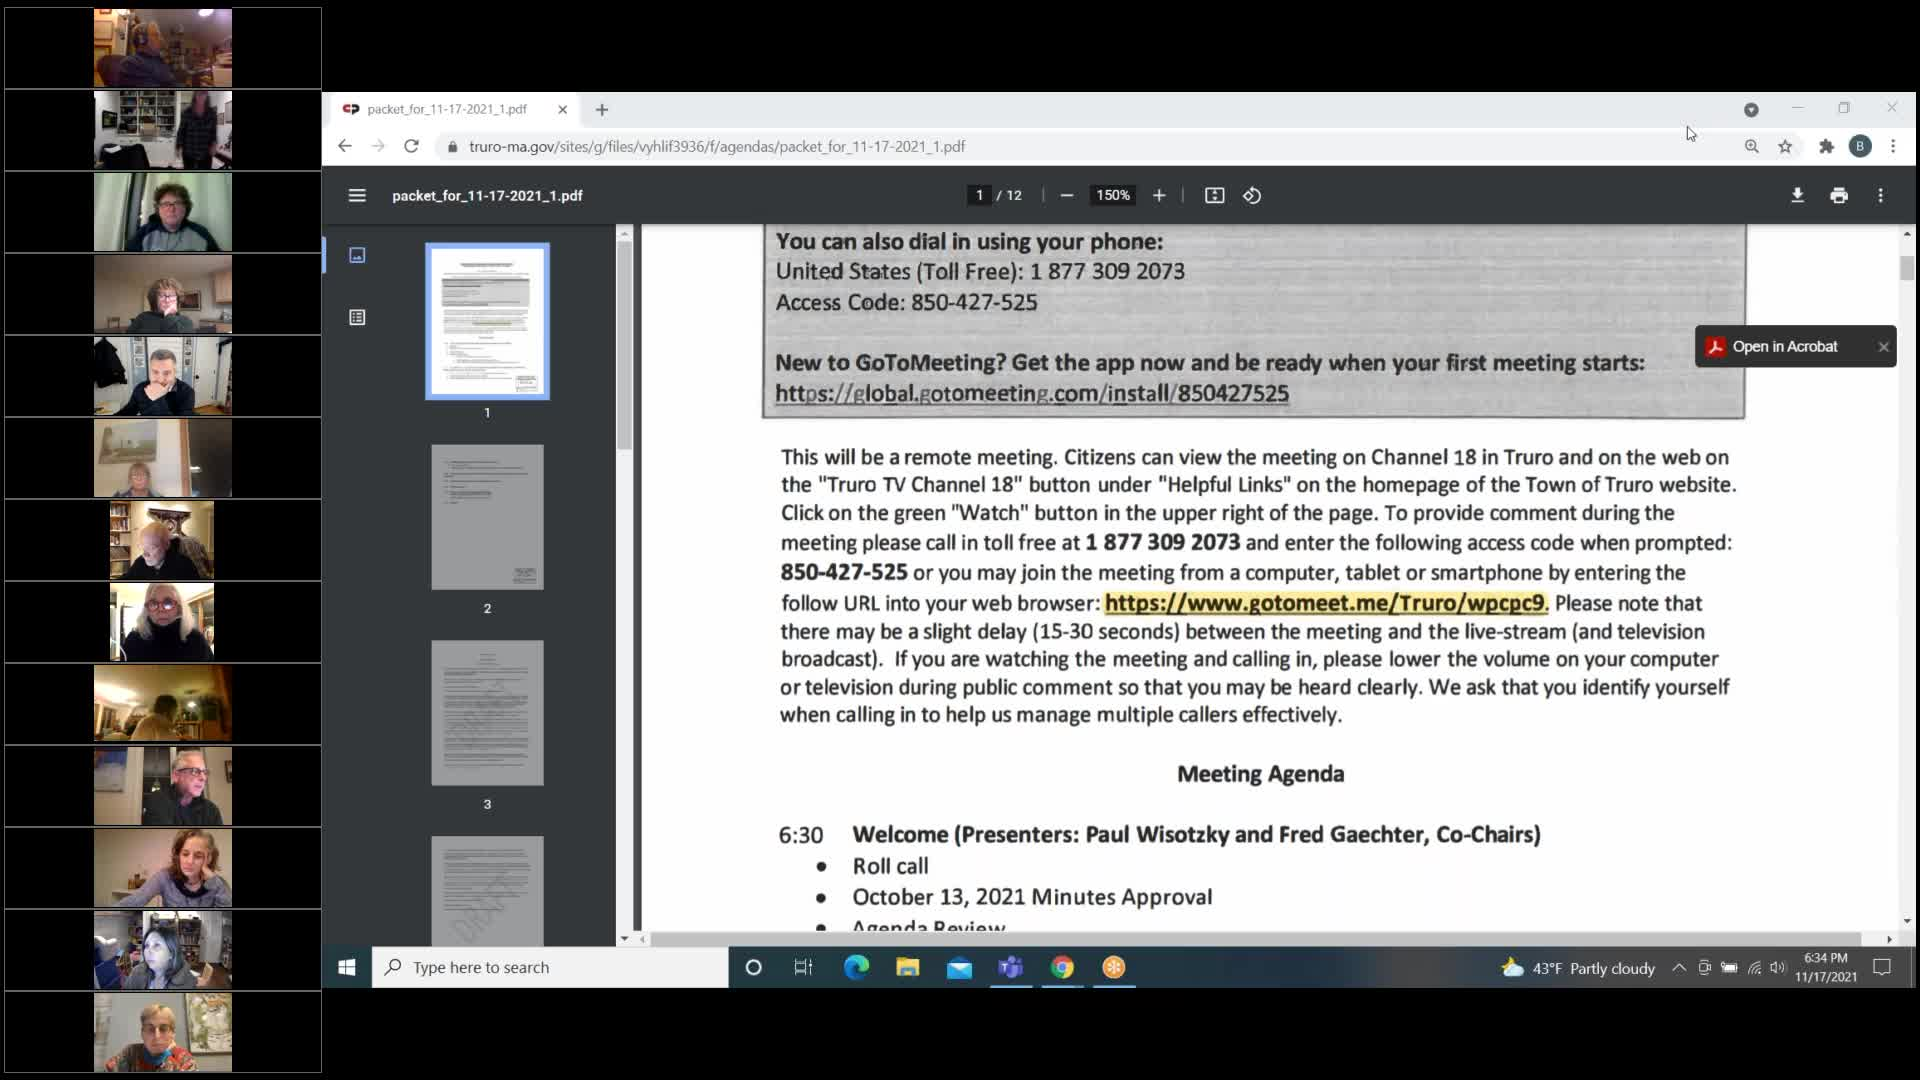Click the page number input field

pyautogui.click(x=979, y=195)
